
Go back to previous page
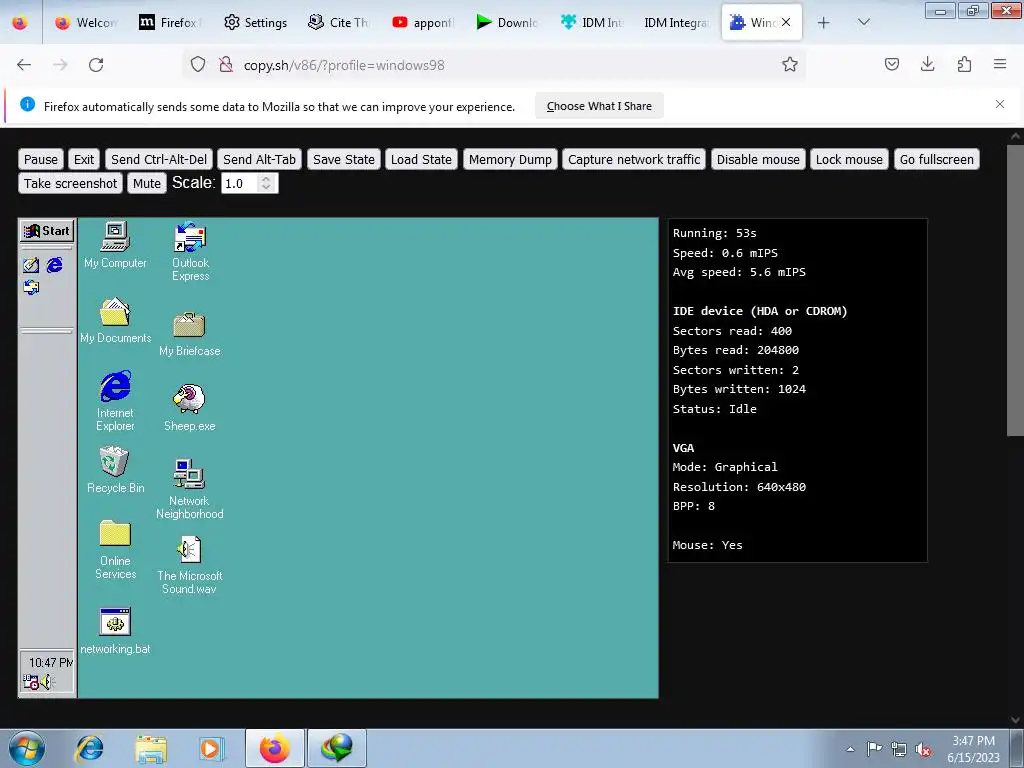click(x=24, y=65)
